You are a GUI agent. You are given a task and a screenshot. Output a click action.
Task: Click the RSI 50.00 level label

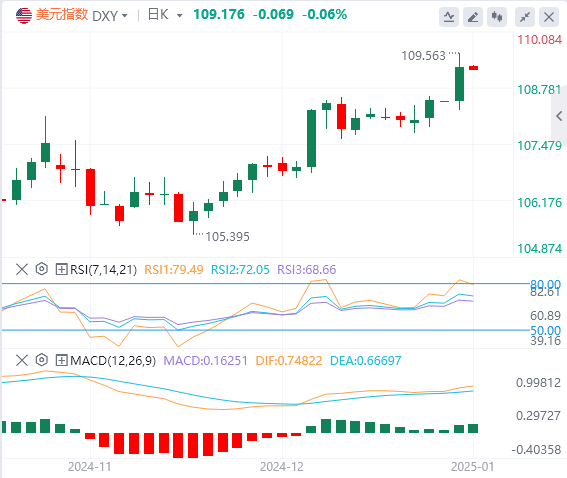click(x=545, y=330)
